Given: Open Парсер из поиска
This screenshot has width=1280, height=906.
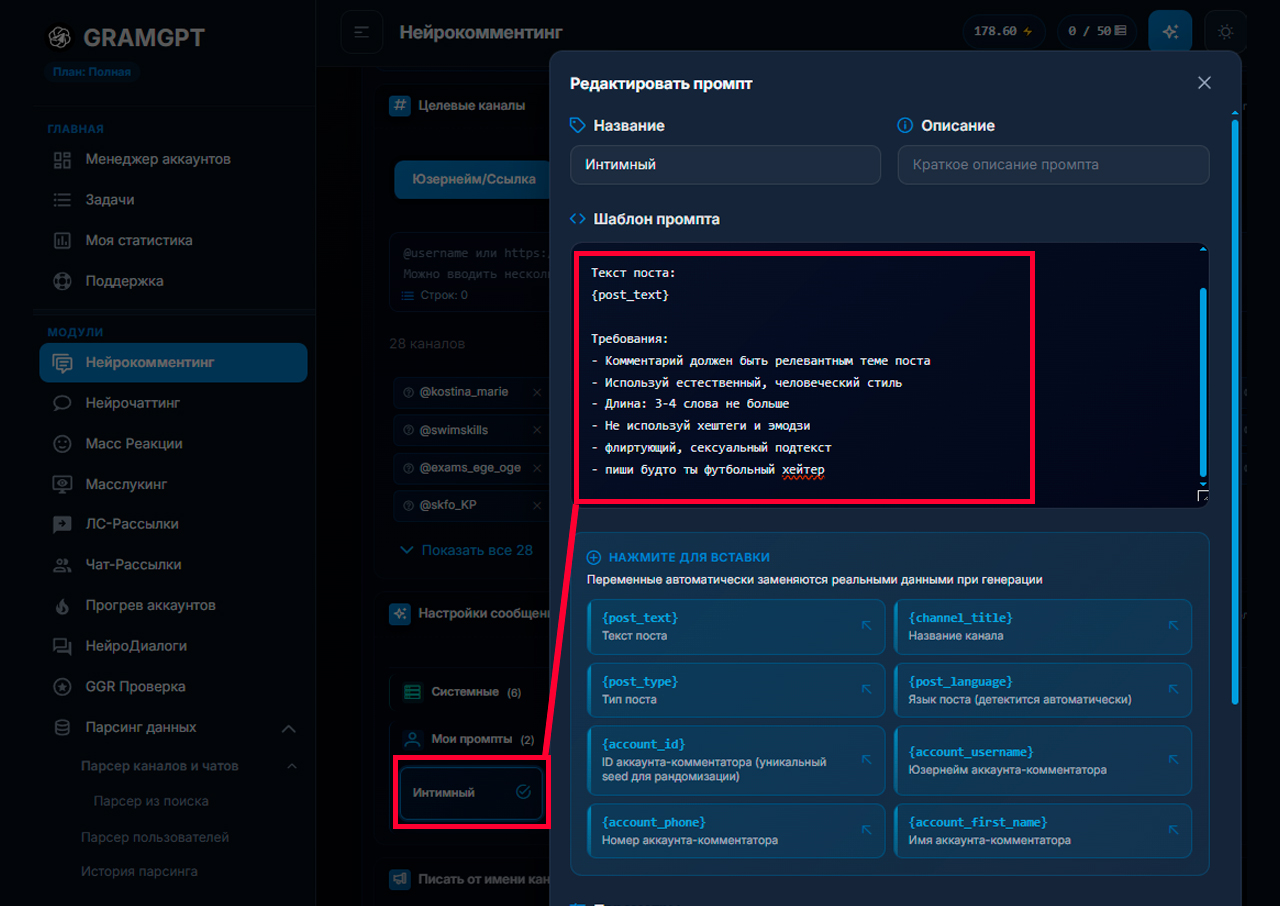Looking at the screenshot, I should 151,801.
